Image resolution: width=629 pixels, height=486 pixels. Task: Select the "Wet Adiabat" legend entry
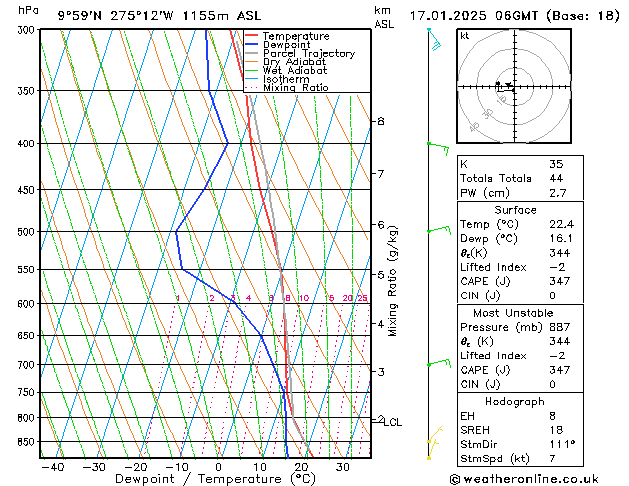tap(295, 70)
